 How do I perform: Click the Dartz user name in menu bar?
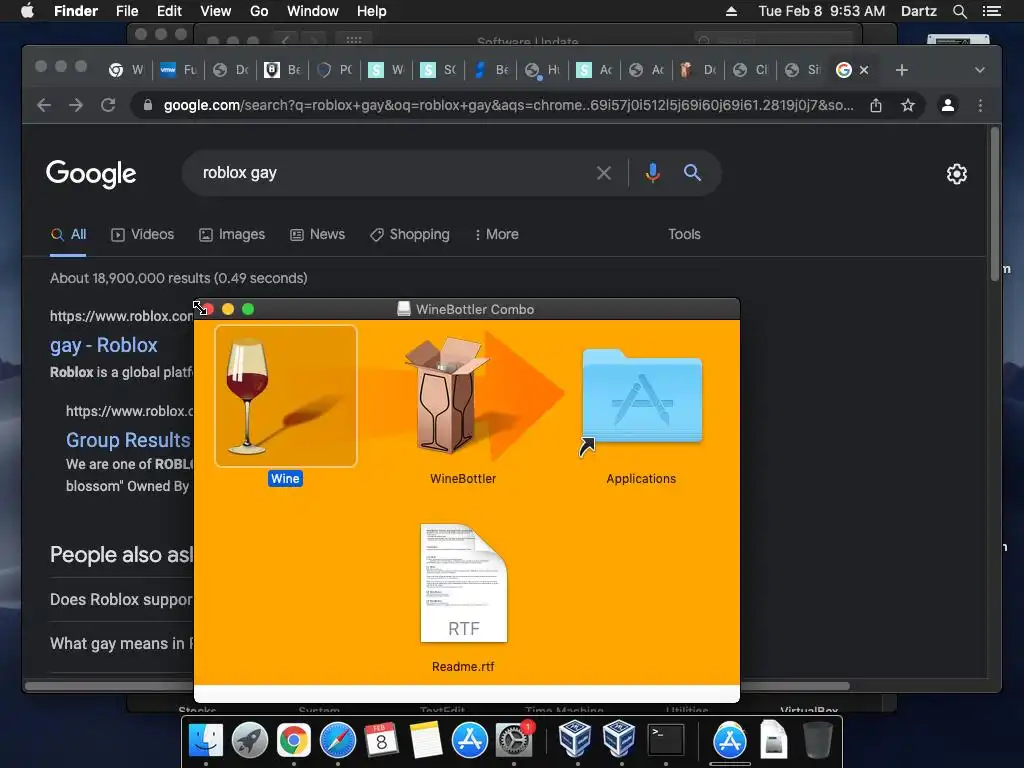[918, 11]
